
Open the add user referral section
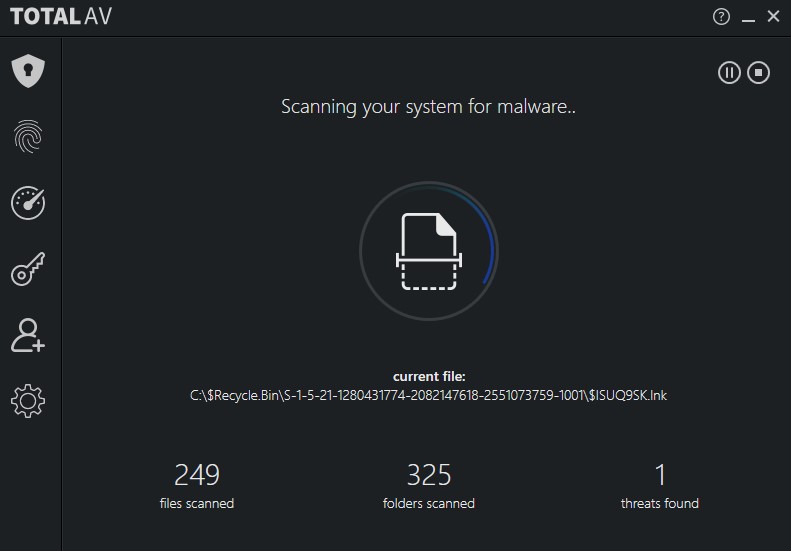point(28,335)
